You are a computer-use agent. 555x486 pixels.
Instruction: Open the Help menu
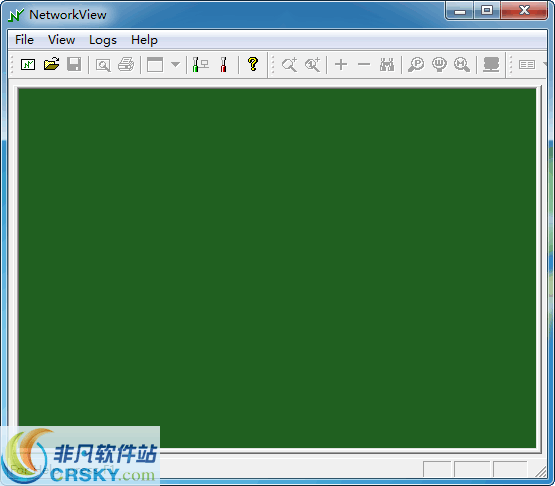point(144,40)
